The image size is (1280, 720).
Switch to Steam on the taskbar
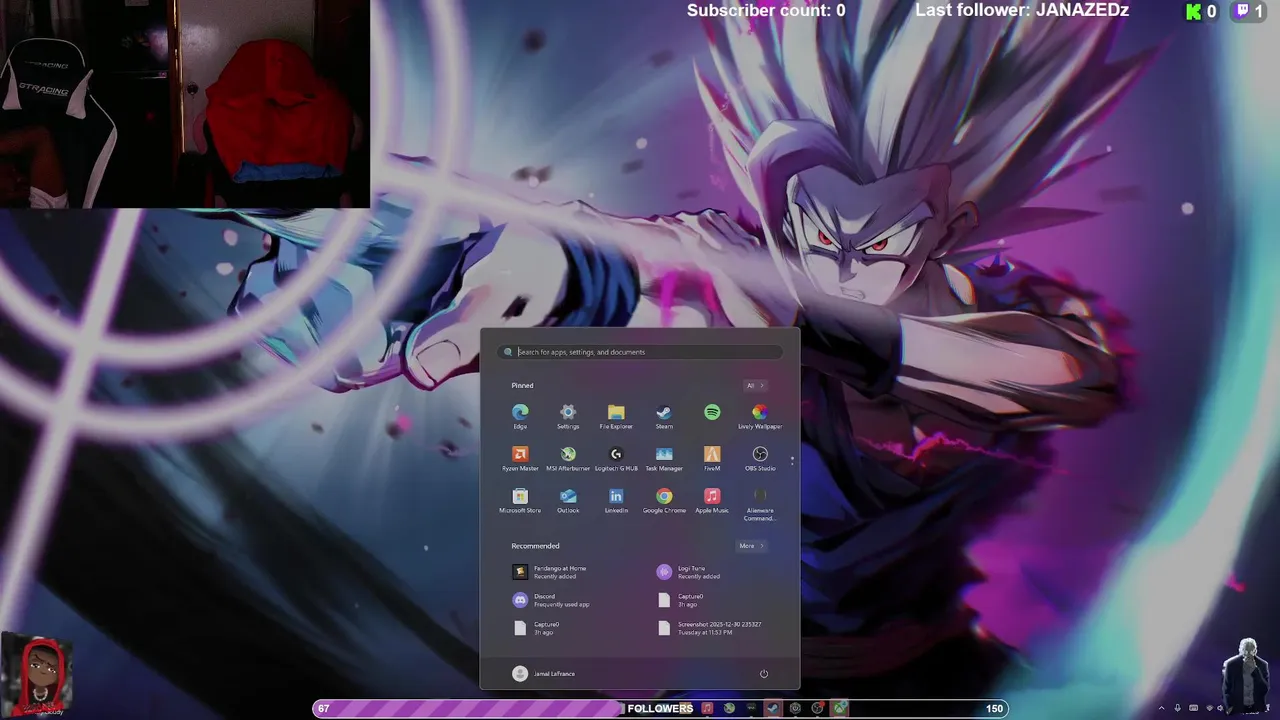click(x=773, y=708)
